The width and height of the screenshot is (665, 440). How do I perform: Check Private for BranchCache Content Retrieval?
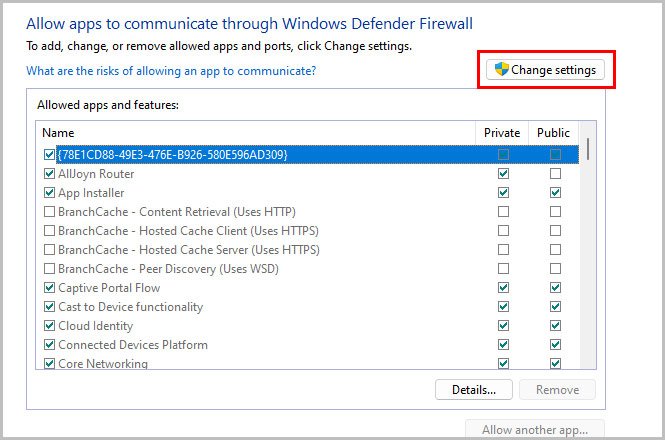click(x=503, y=211)
